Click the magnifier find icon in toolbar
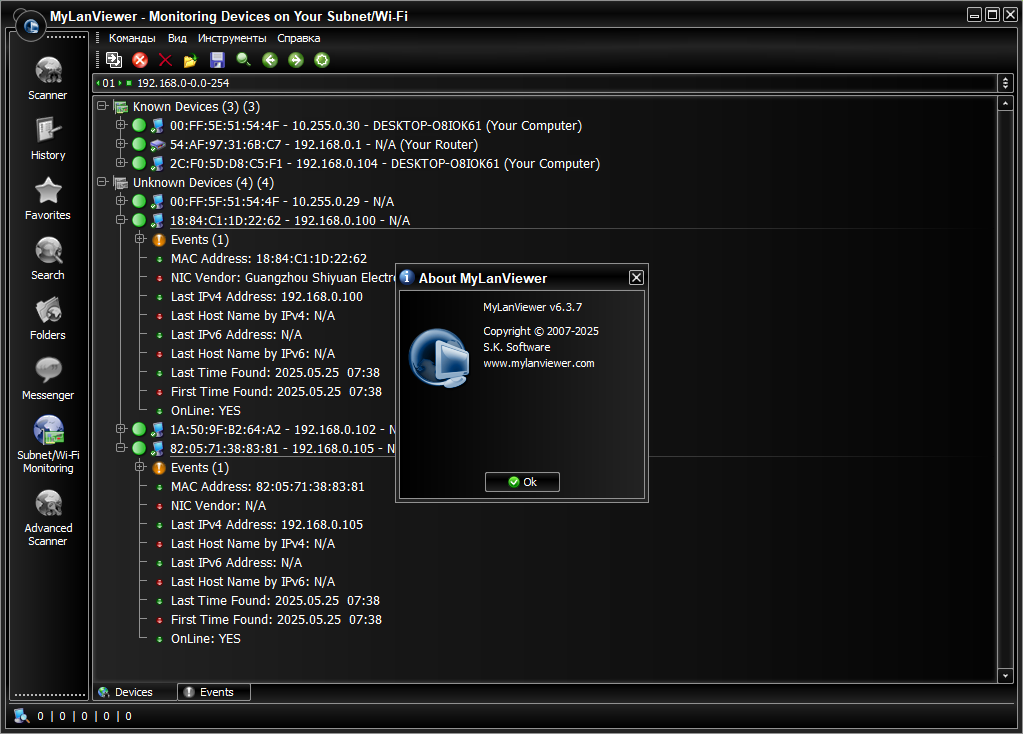This screenshot has width=1023, height=734. pyautogui.click(x=243, y=60)
